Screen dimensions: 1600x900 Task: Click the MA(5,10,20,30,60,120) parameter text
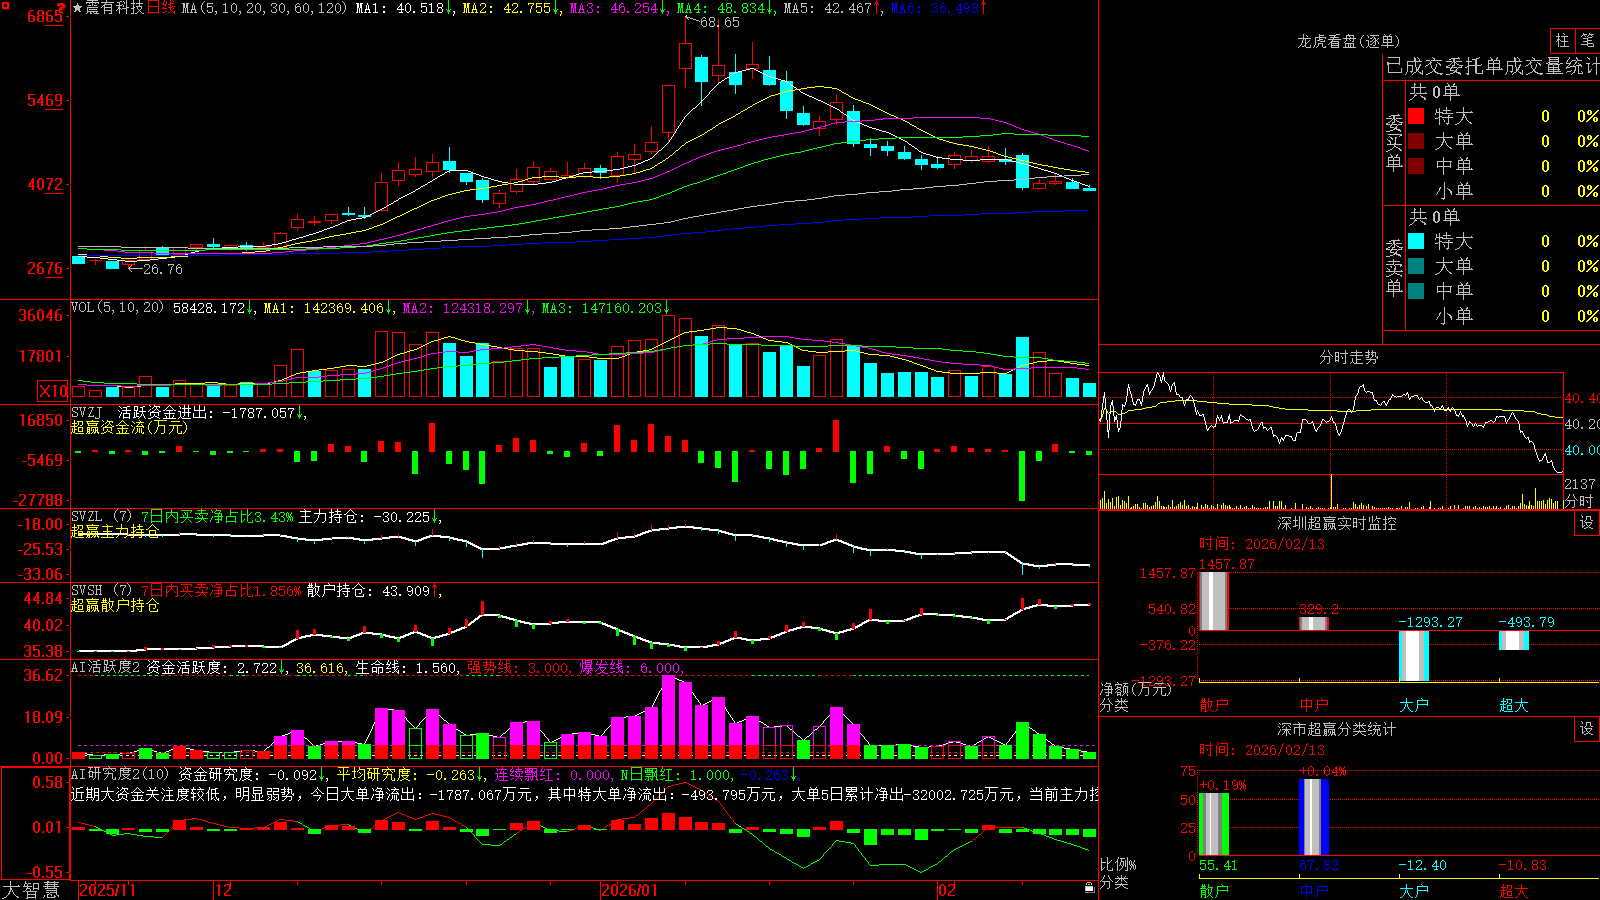tap(264, 8)
